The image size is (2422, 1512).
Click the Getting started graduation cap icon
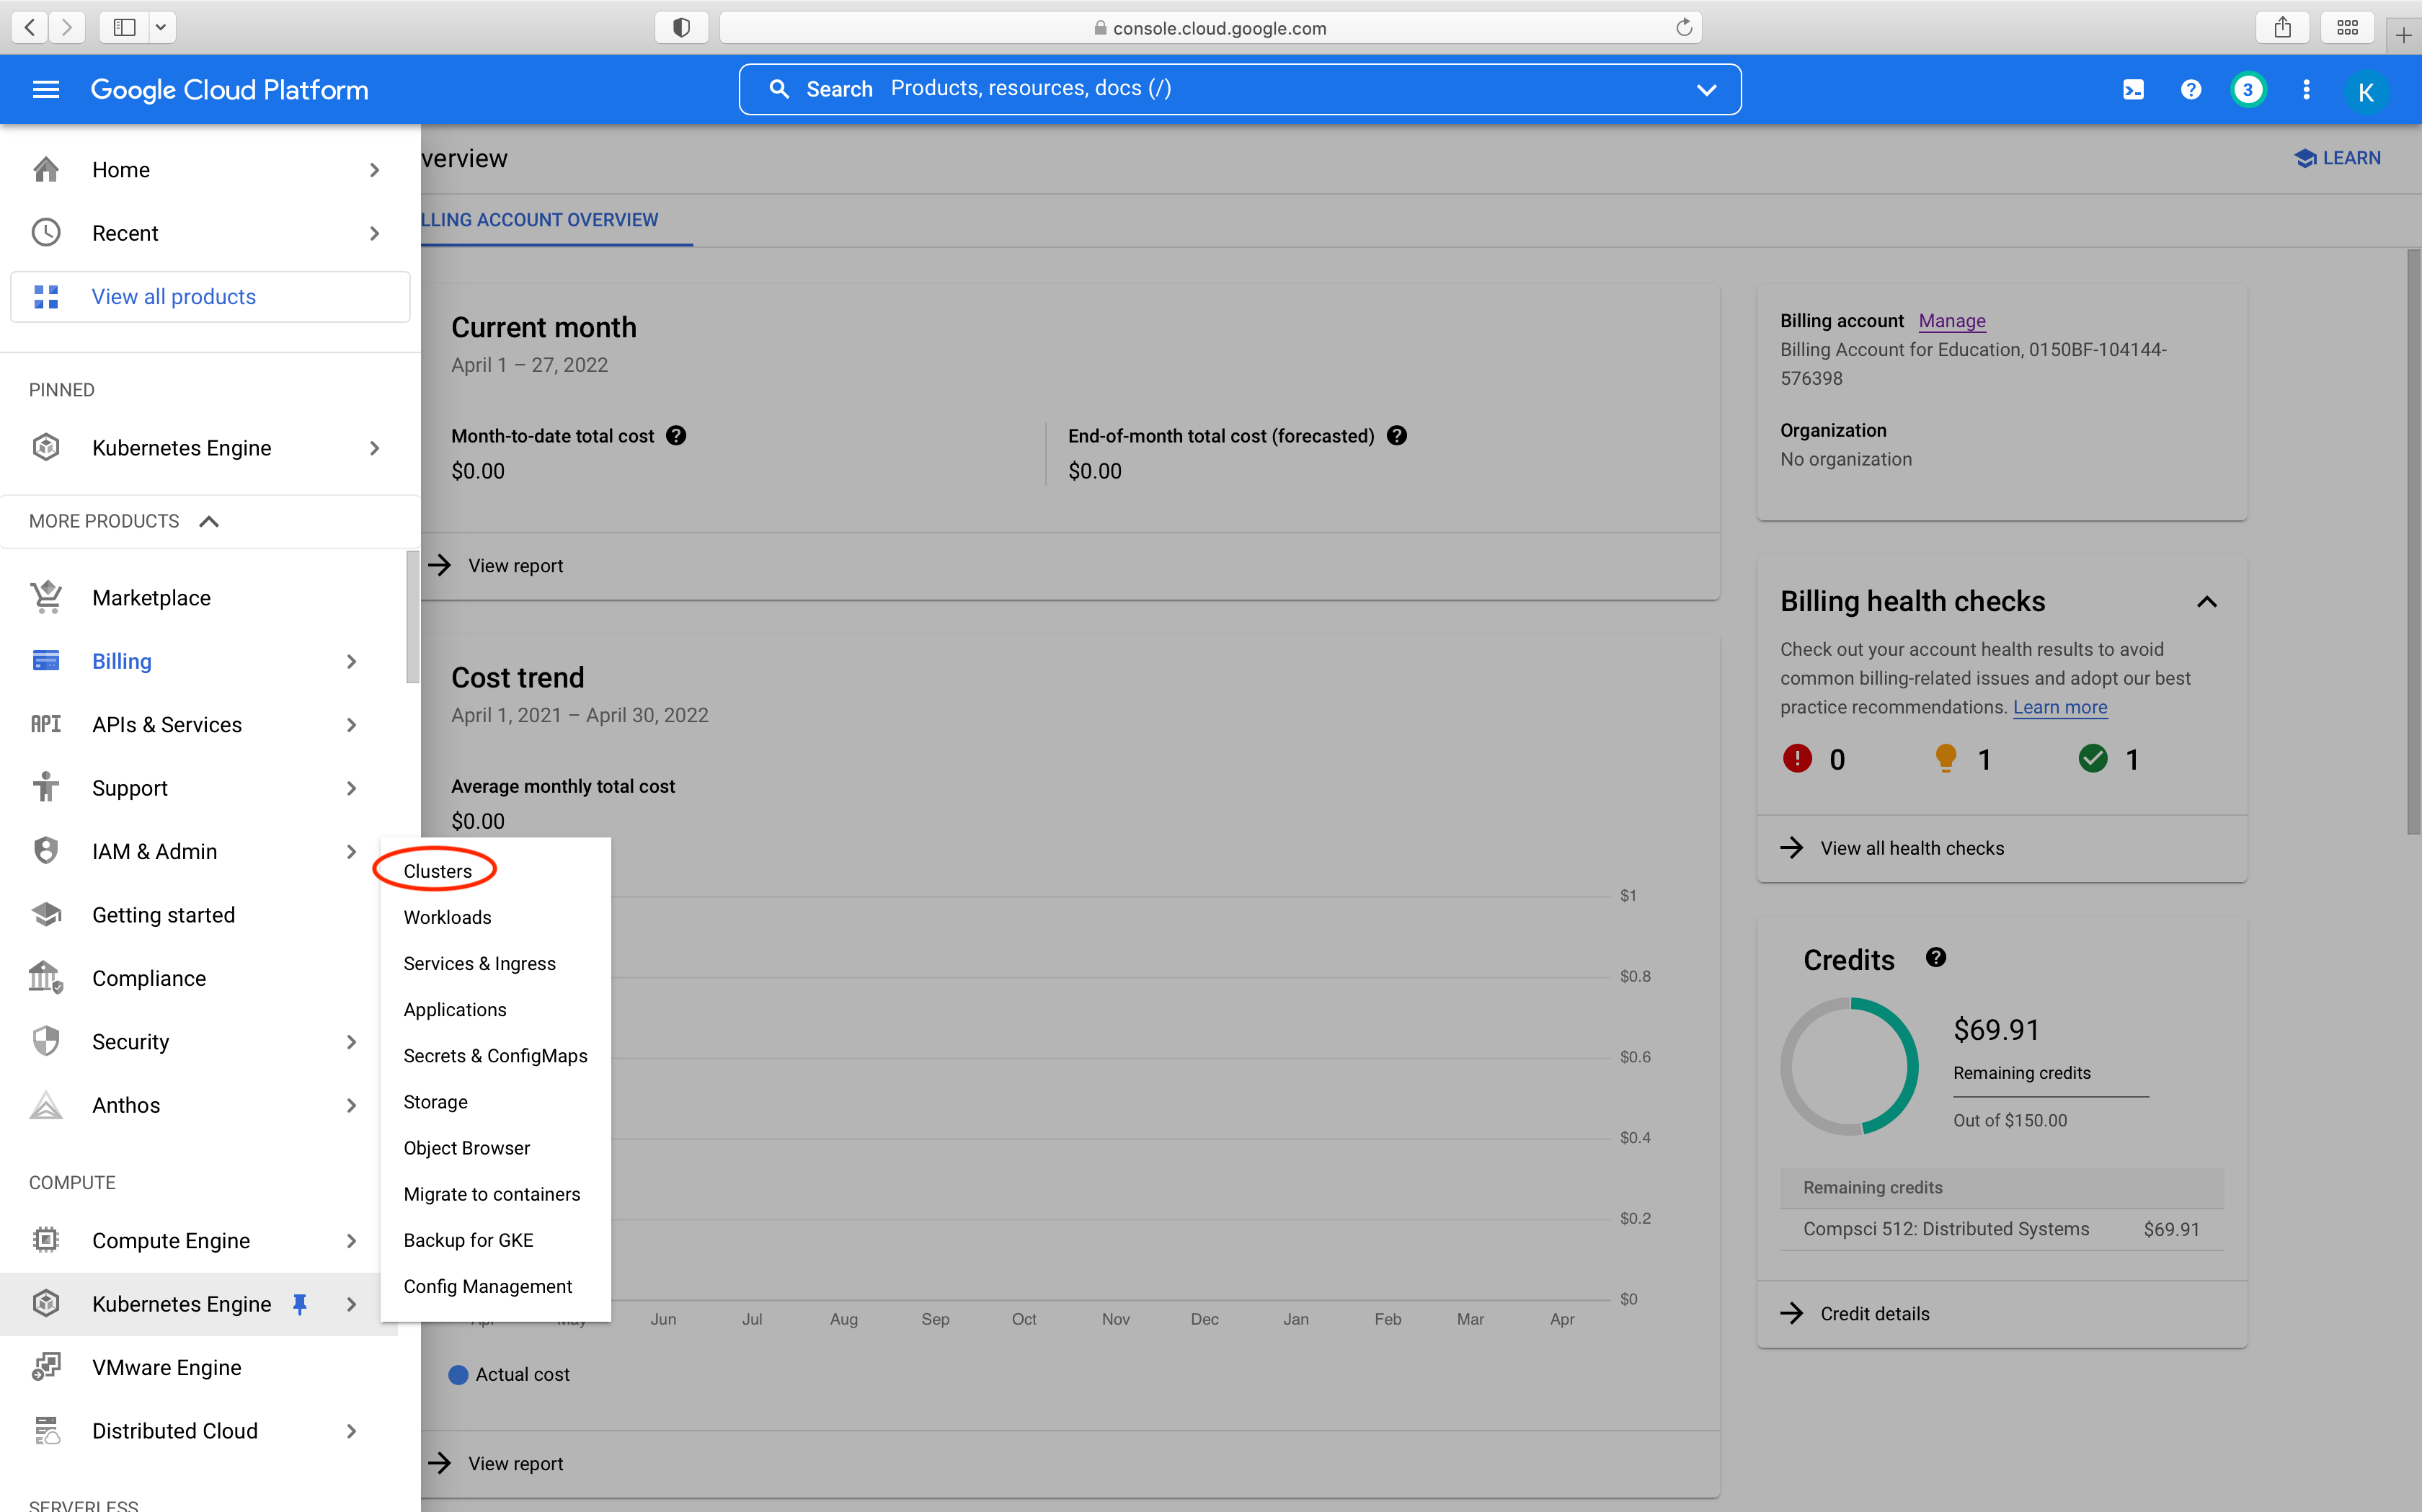[46, 914]
